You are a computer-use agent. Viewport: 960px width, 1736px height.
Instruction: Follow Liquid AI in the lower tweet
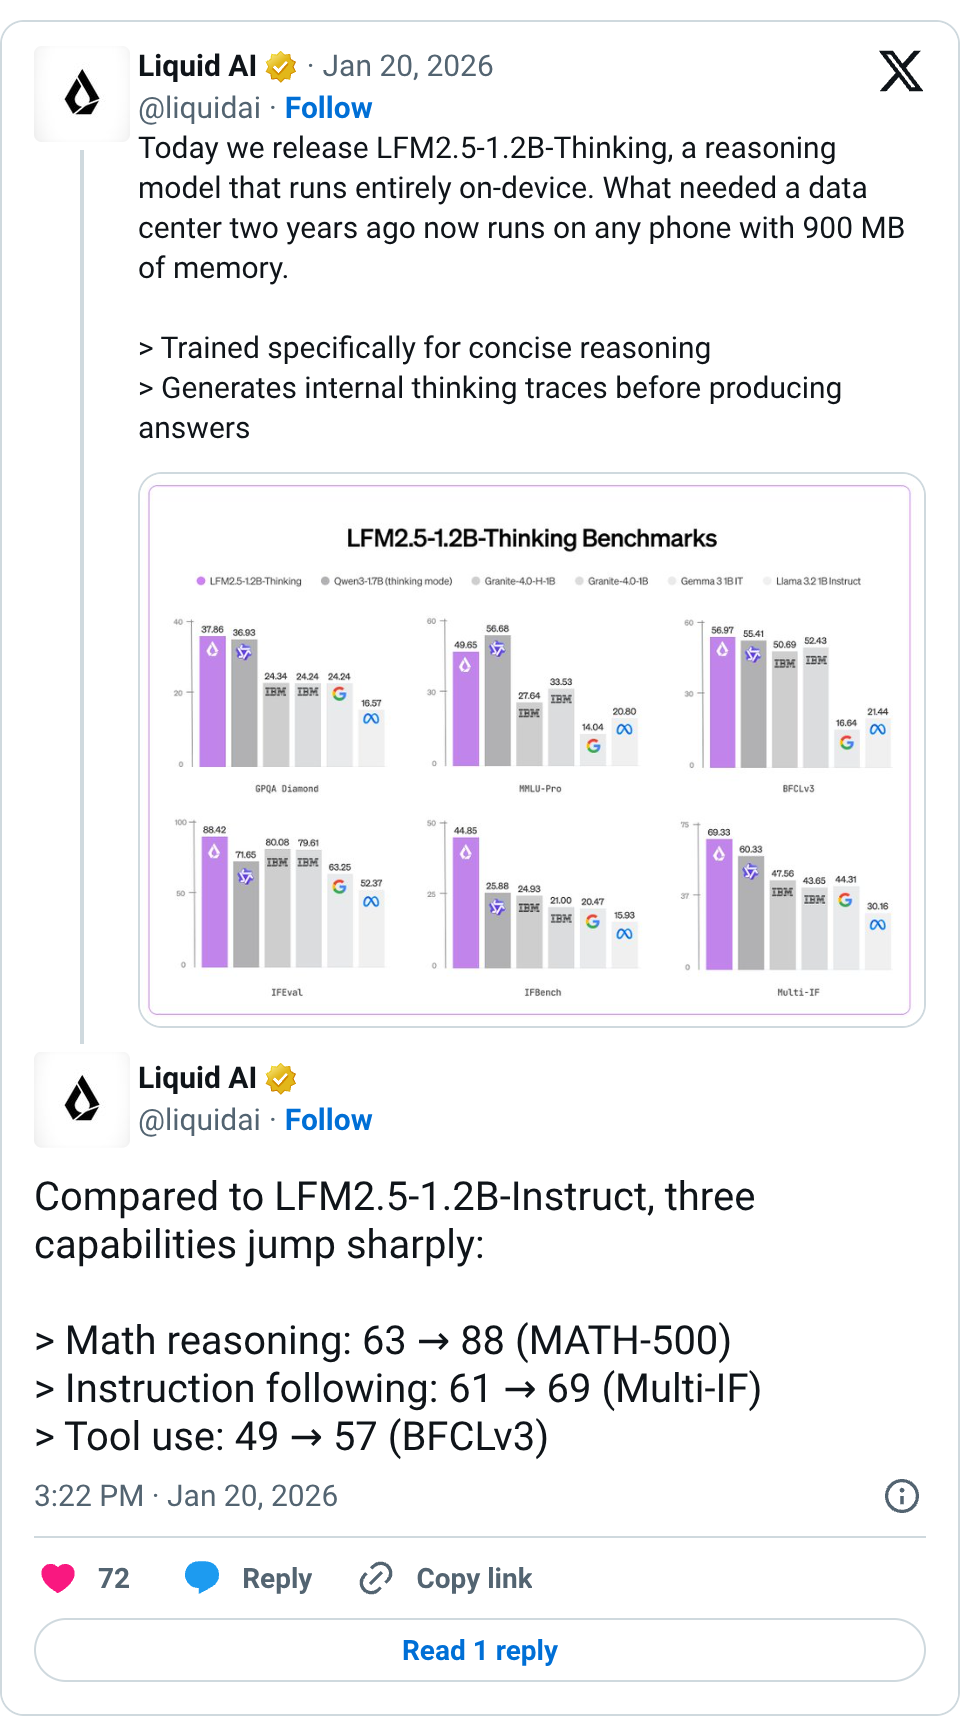coord(328,1120)
